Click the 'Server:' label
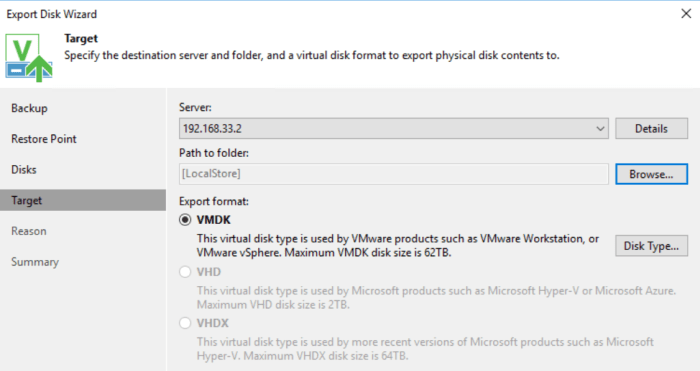 (x=195, y=107)
